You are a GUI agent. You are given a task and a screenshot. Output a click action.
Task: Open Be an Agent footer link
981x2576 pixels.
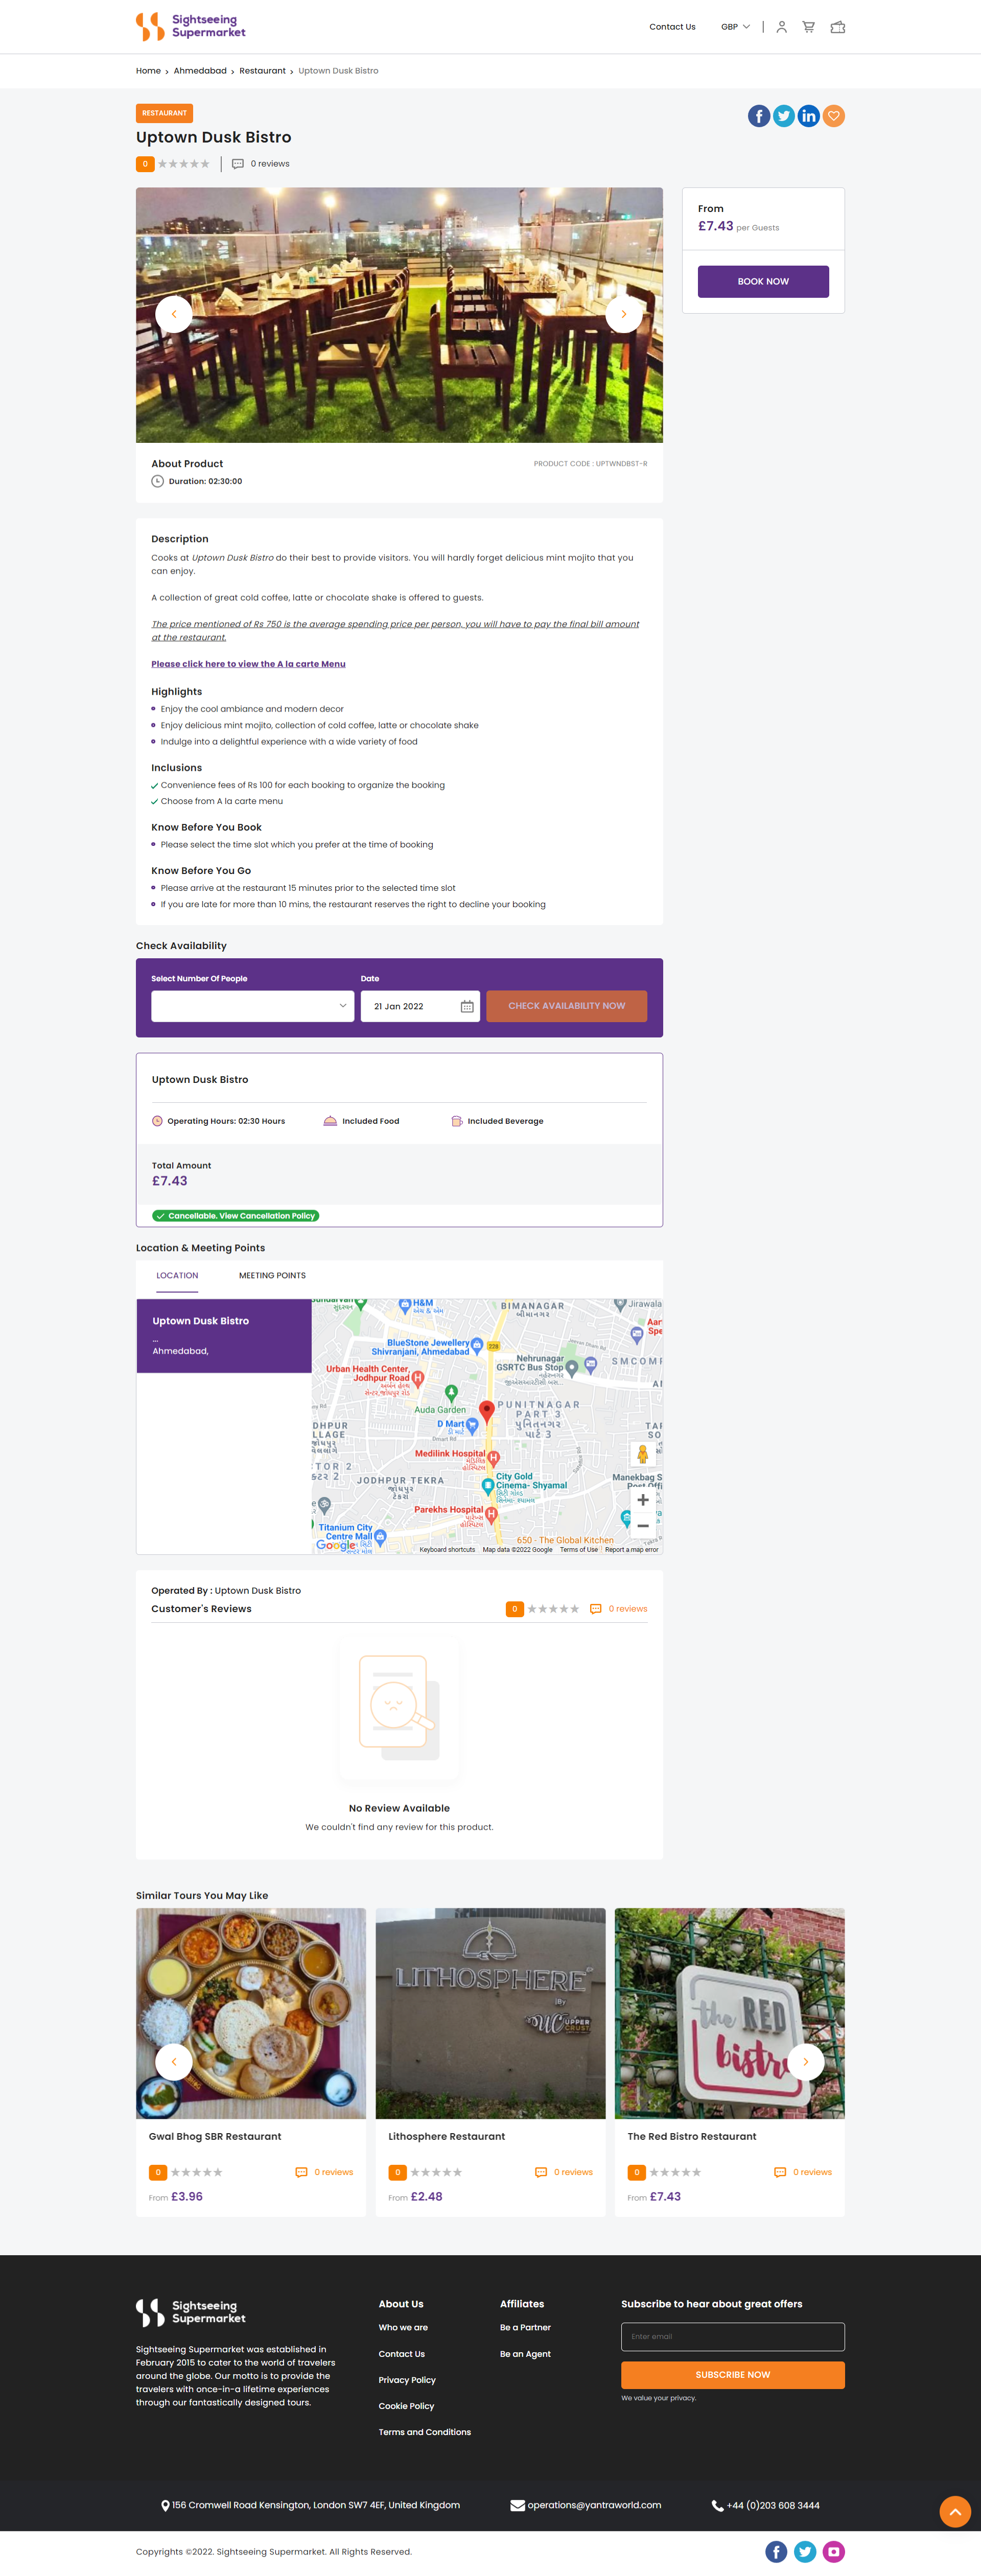(525, 2354)
